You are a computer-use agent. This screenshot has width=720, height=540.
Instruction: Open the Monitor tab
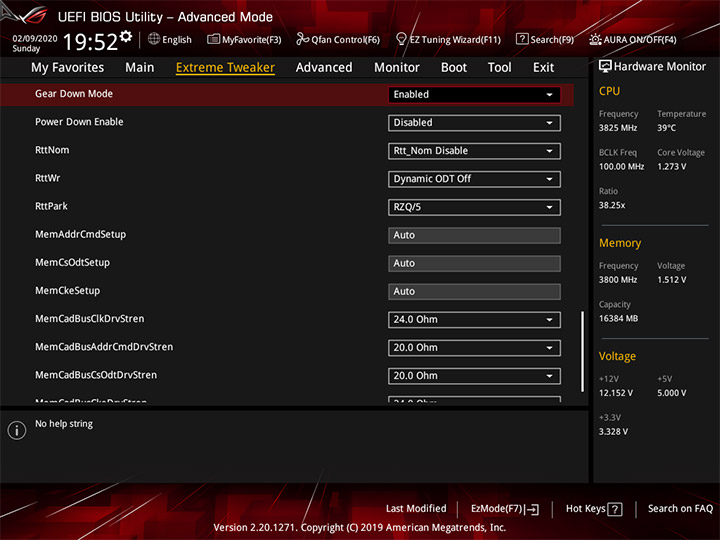pyautogui.click(x=397, y=68)
